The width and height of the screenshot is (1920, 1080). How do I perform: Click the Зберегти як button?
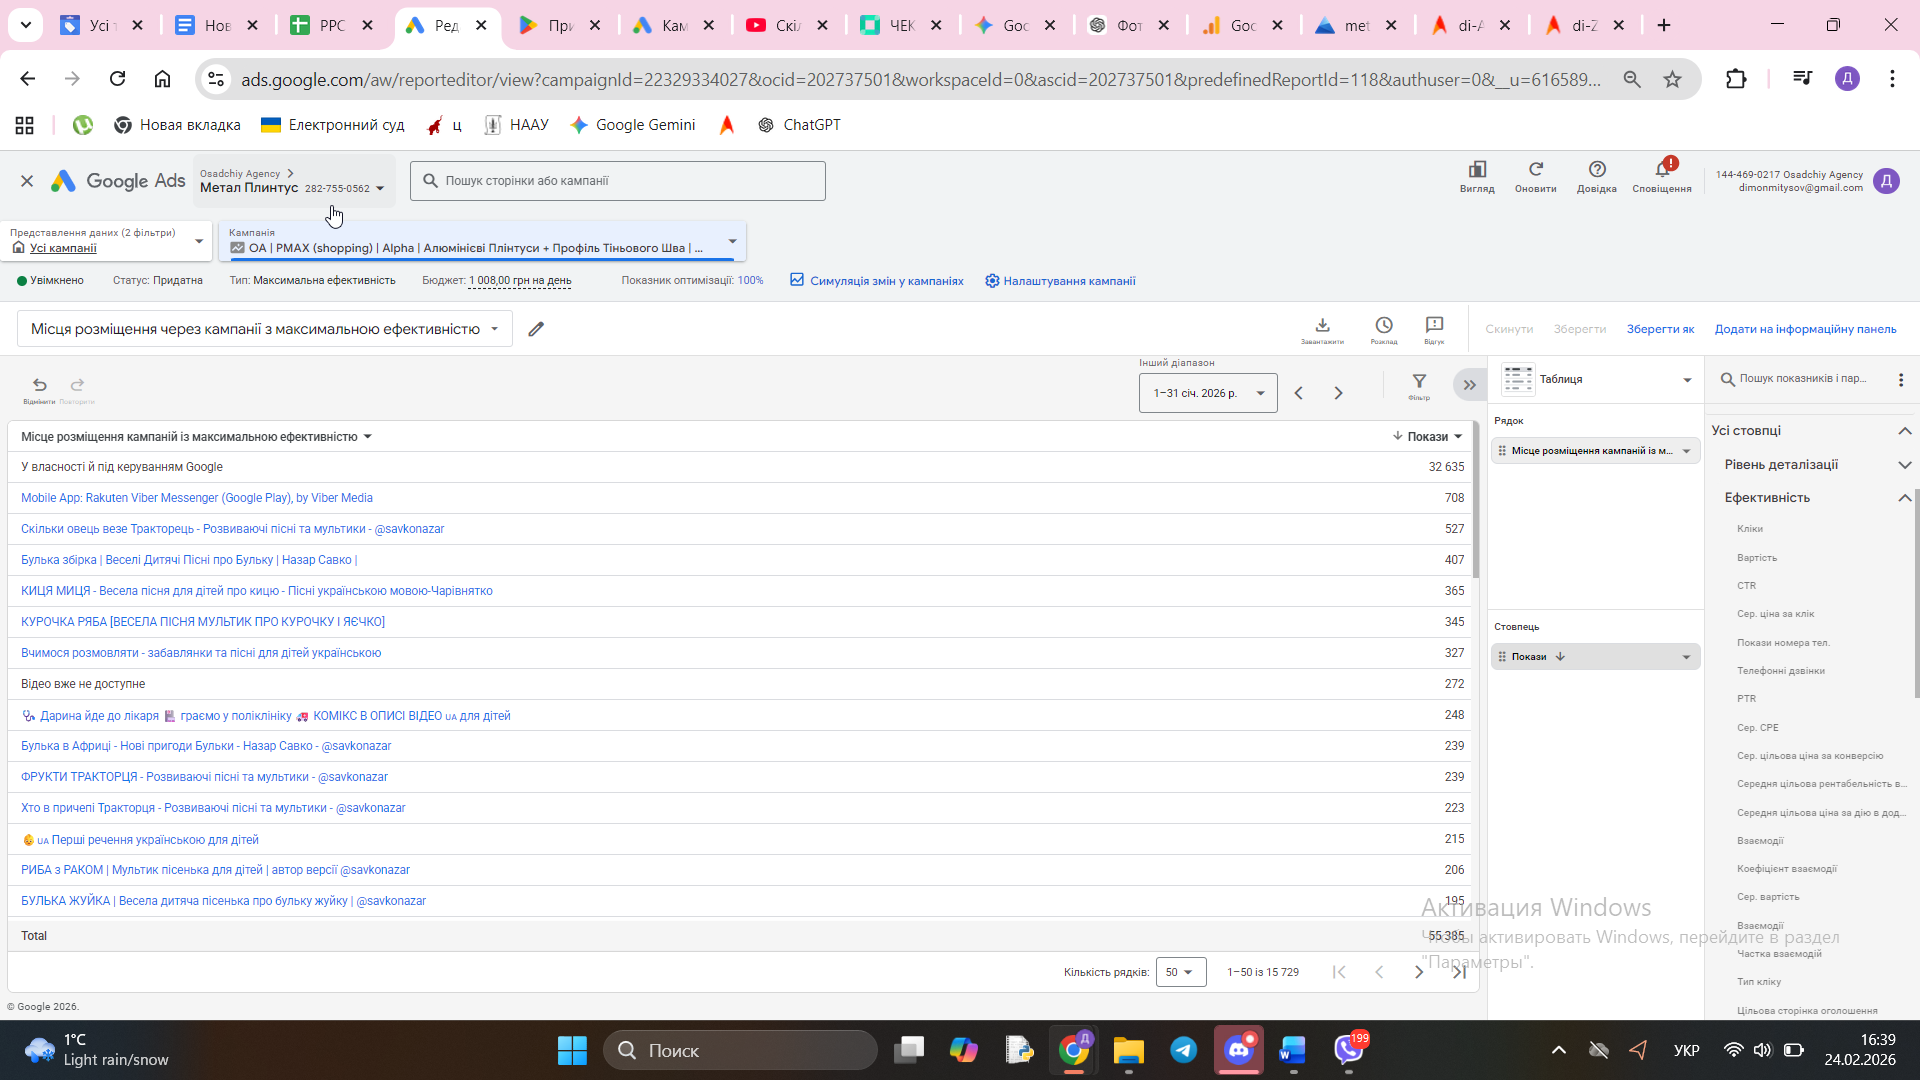point(1660,329)
